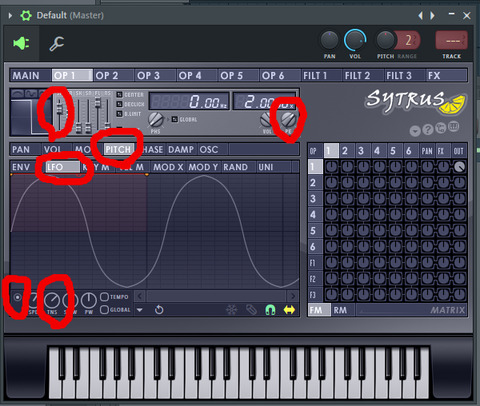This screenshot has width=480, height=406.
Task: Toggle the DECLICK switch
Action: 119,104
